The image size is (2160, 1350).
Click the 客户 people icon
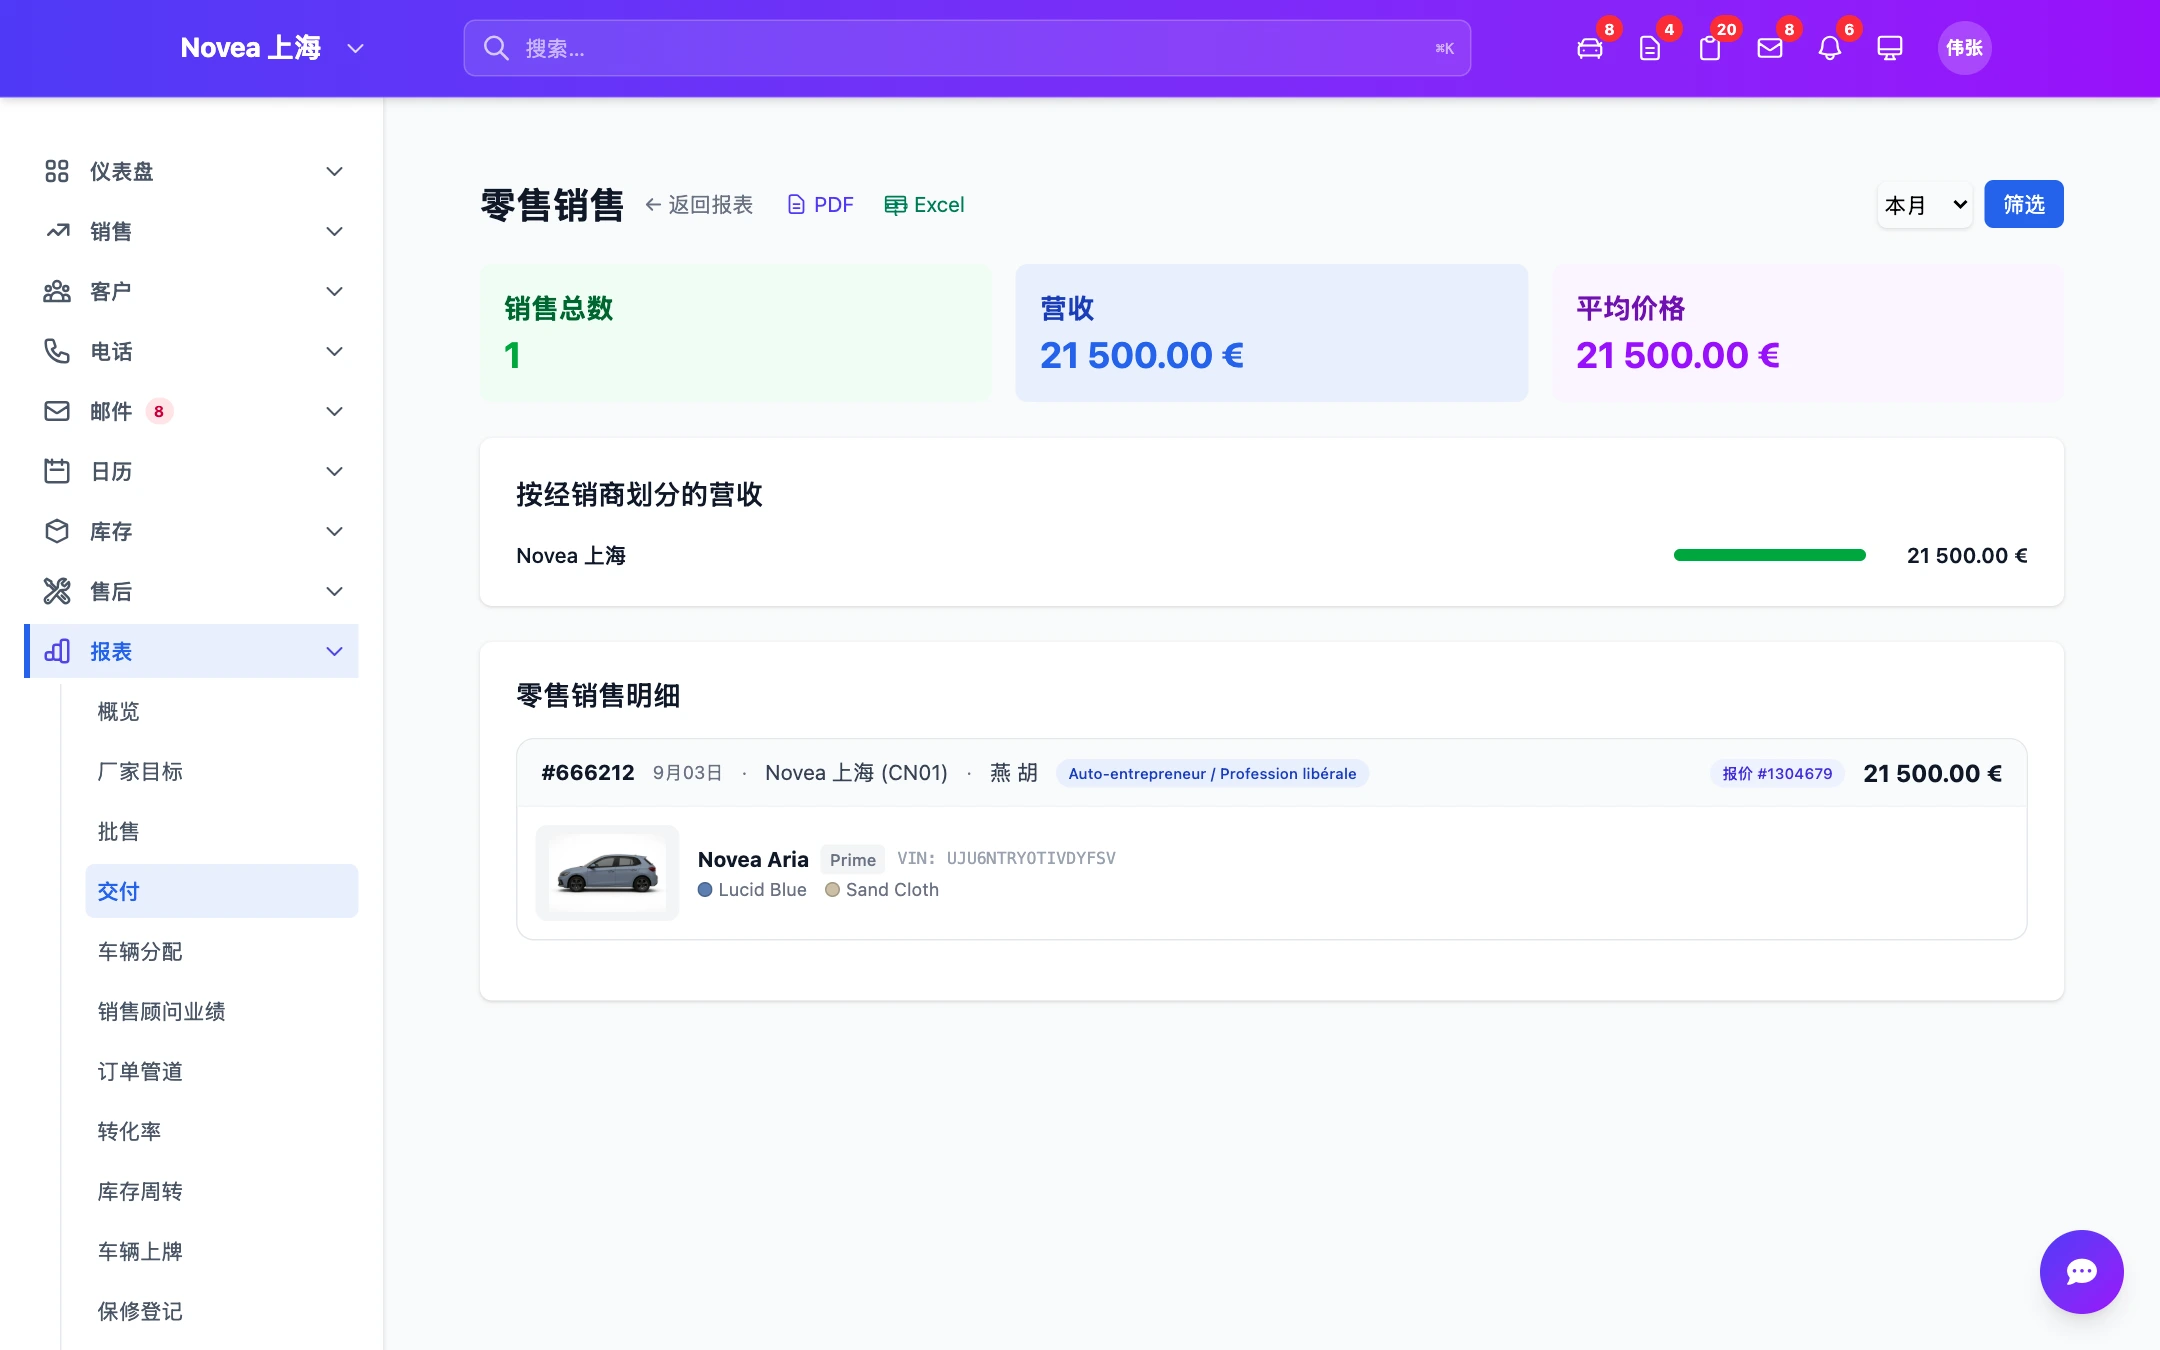click(x=57, y=291)
